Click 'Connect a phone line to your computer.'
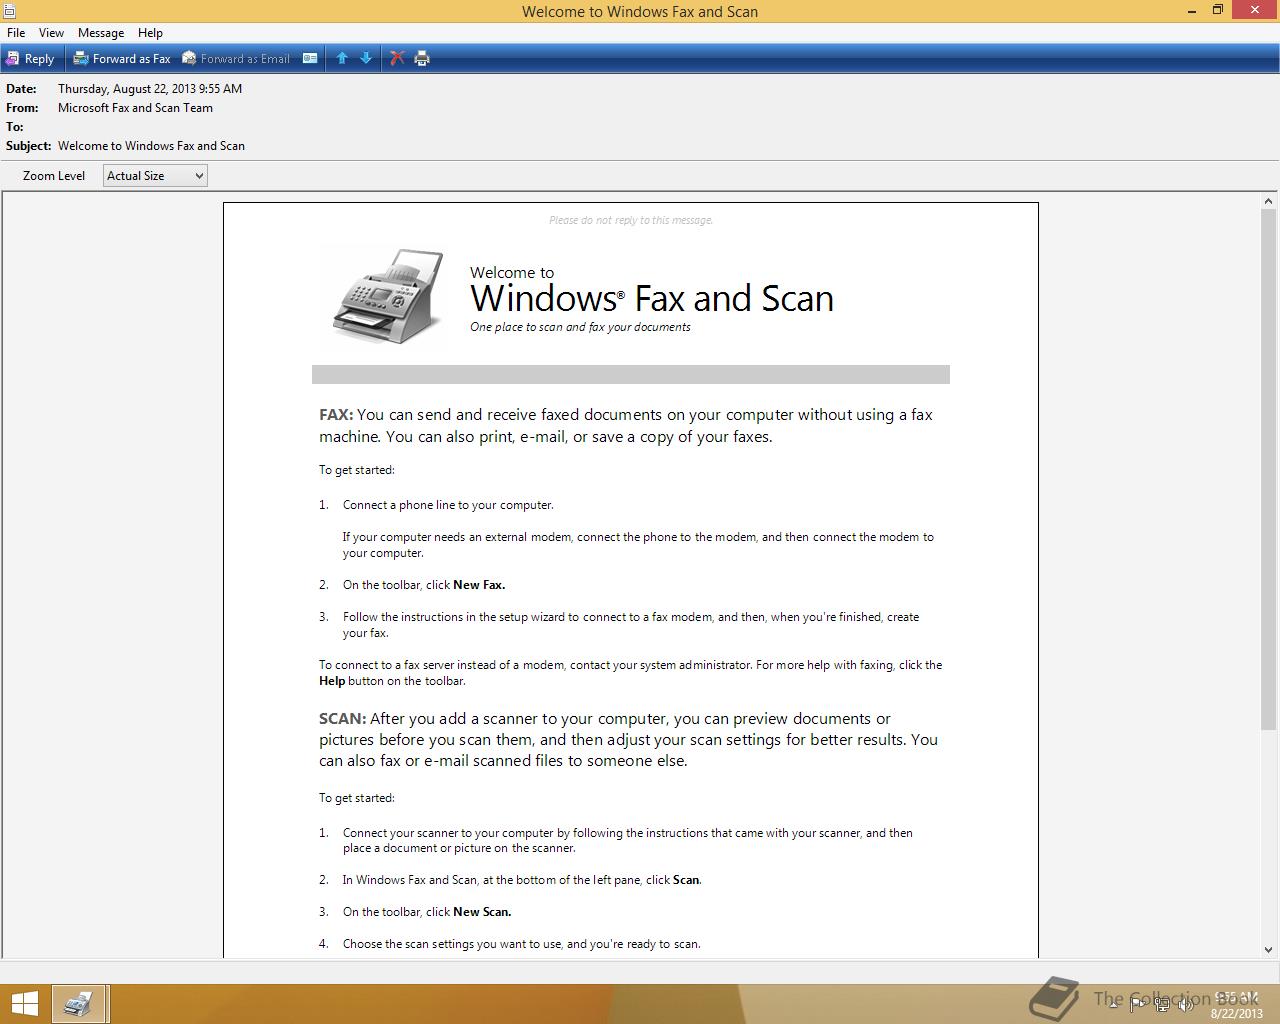Viewport: 1280px width, 1024px height. point(448,505)
